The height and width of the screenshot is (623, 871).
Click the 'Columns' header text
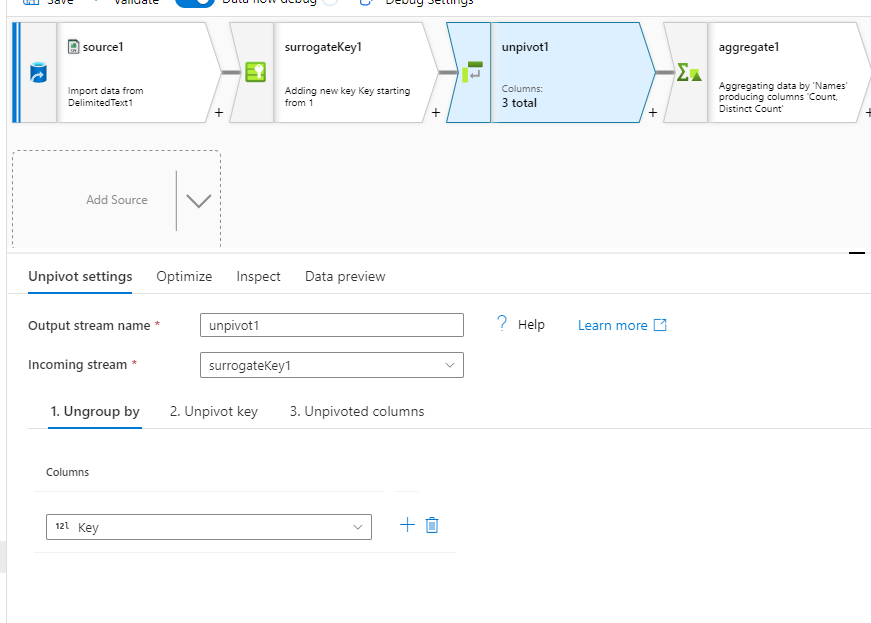coord(67,472)
